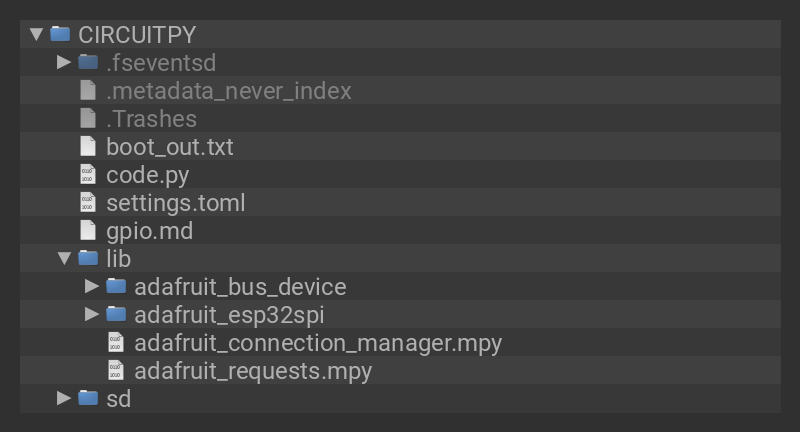The height and width of the screenshot is (432, 800).
Task: Click the lib folder icon
Action: [88, 259]
